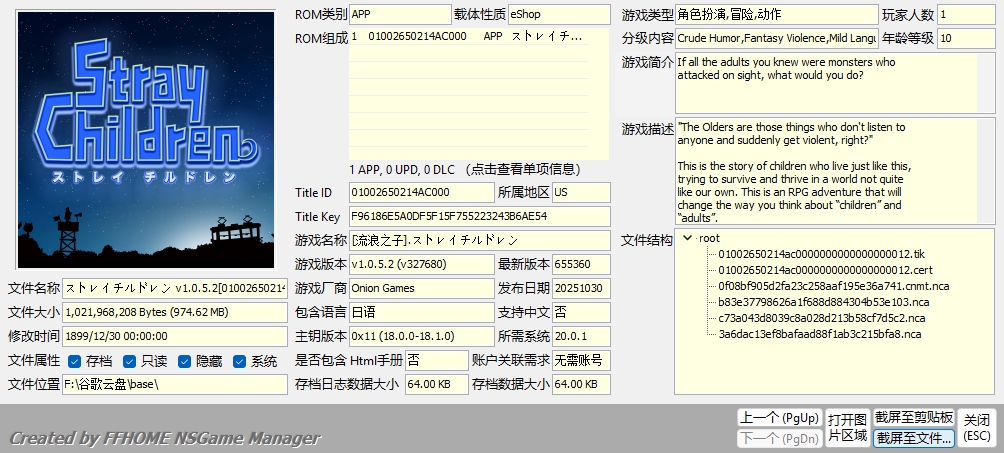Image resolution: width=1004 pixels, height=453 pixels.
Task: Select the .tik file in tree
Action: pos(822,254)
